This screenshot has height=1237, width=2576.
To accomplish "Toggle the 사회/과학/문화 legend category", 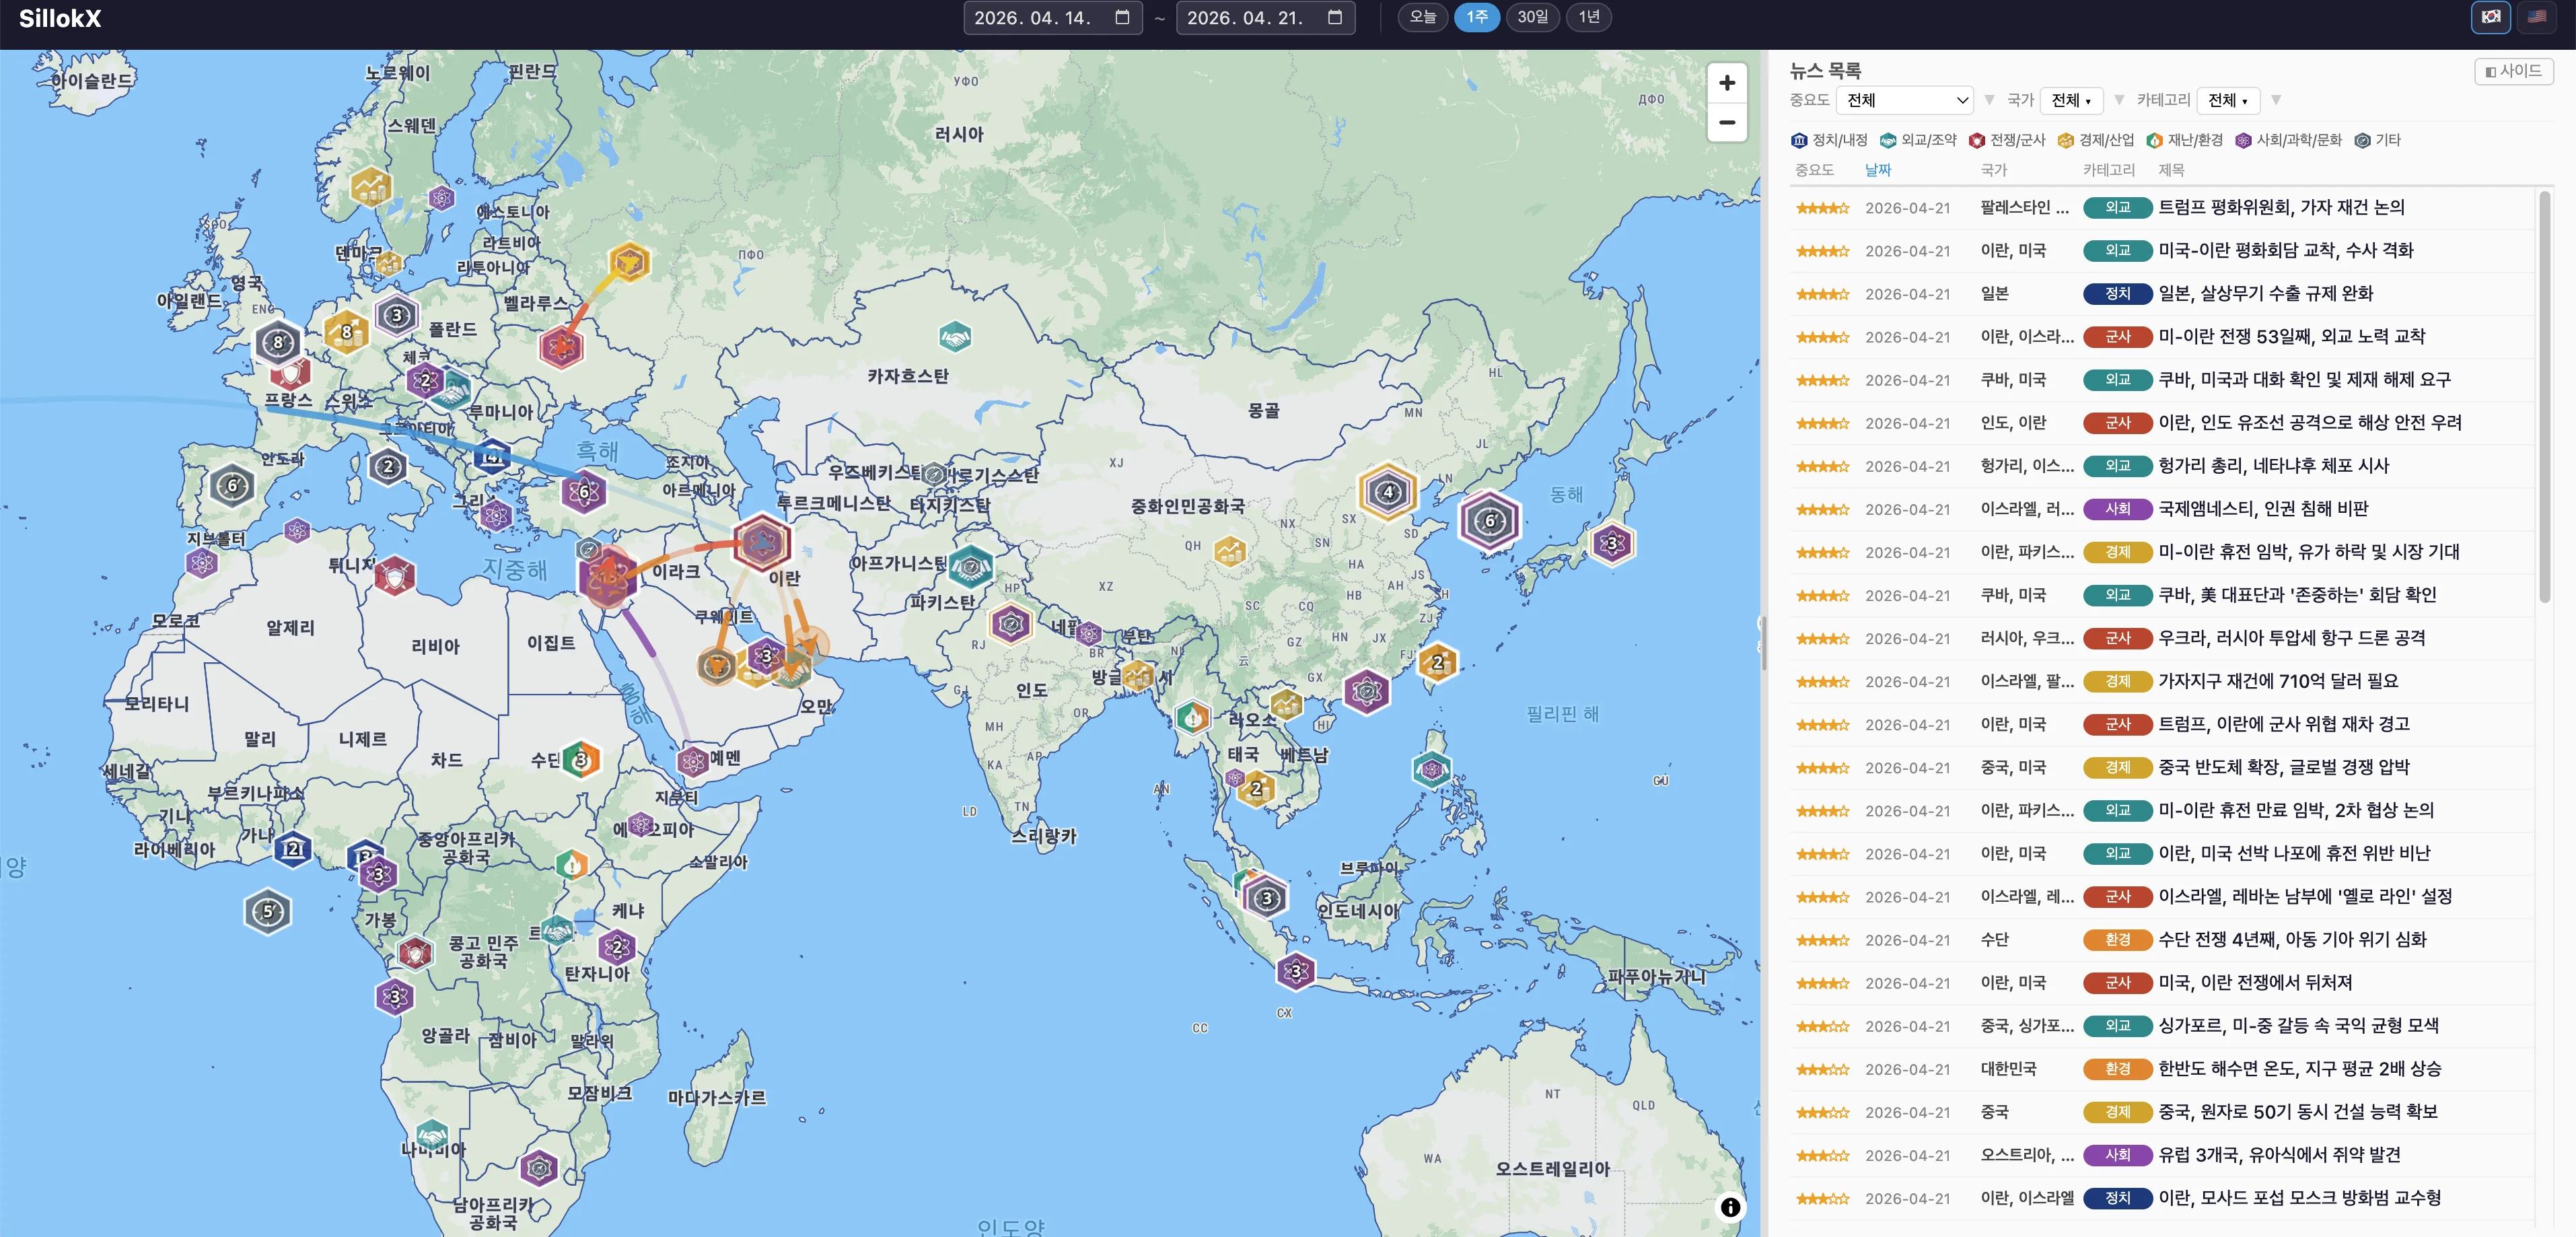I will tap(2289, 140).
